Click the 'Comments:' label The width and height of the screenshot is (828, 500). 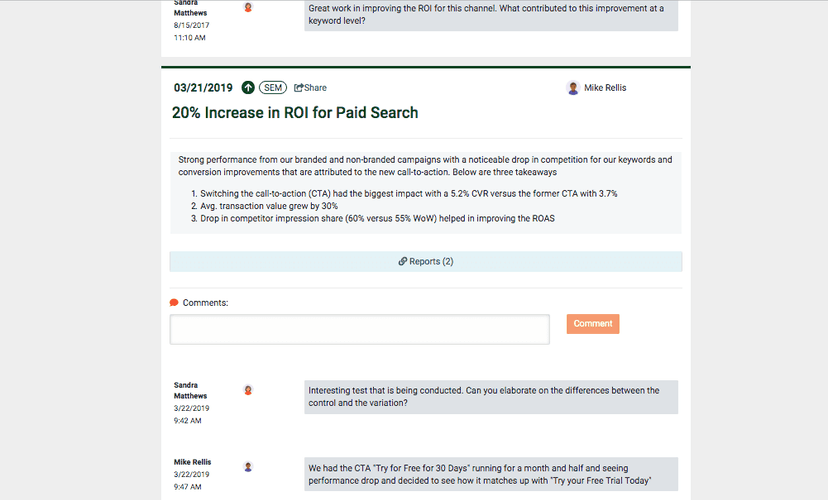[205, 303]
